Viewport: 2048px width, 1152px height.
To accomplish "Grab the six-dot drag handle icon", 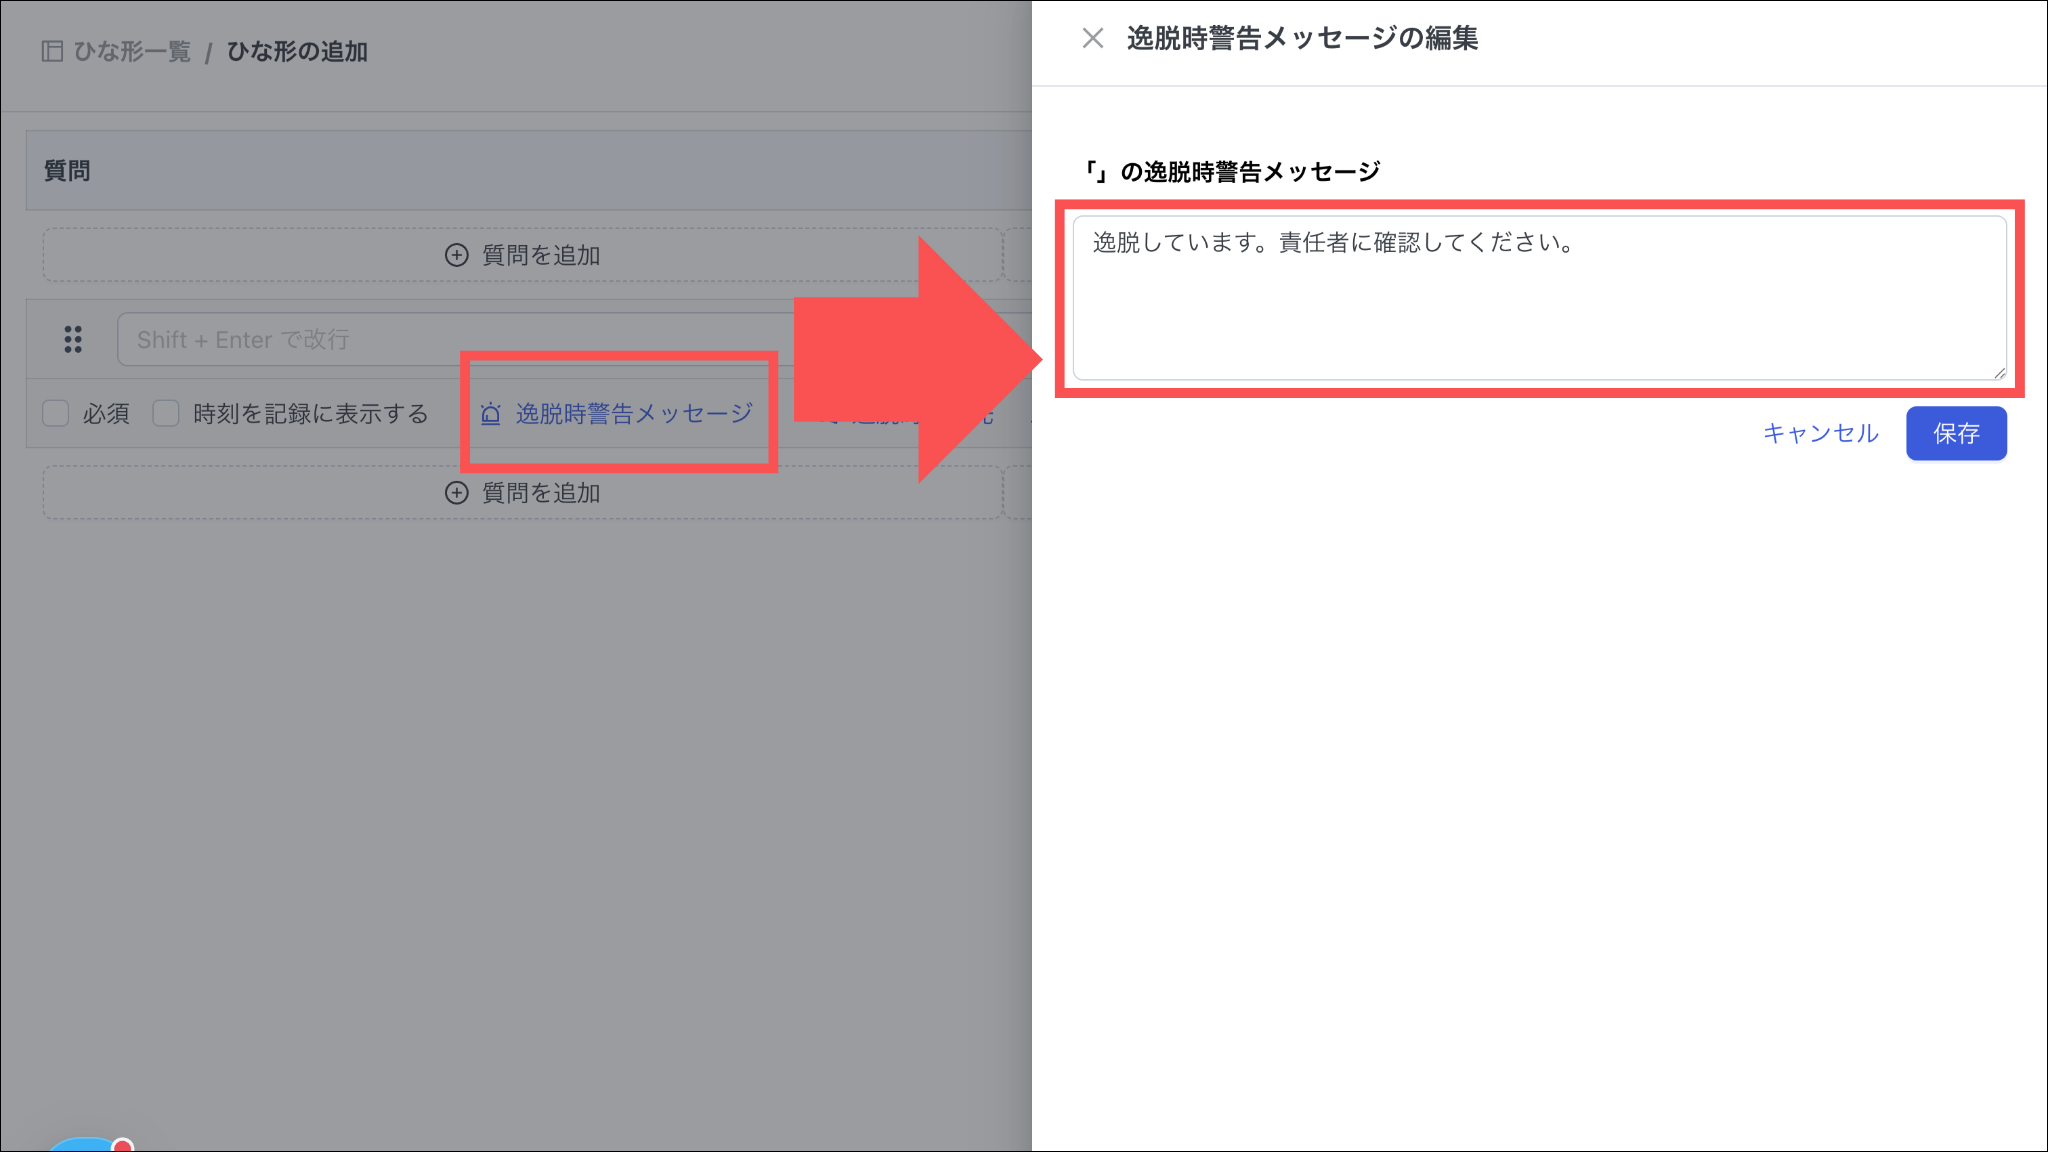I will [73, 340].
